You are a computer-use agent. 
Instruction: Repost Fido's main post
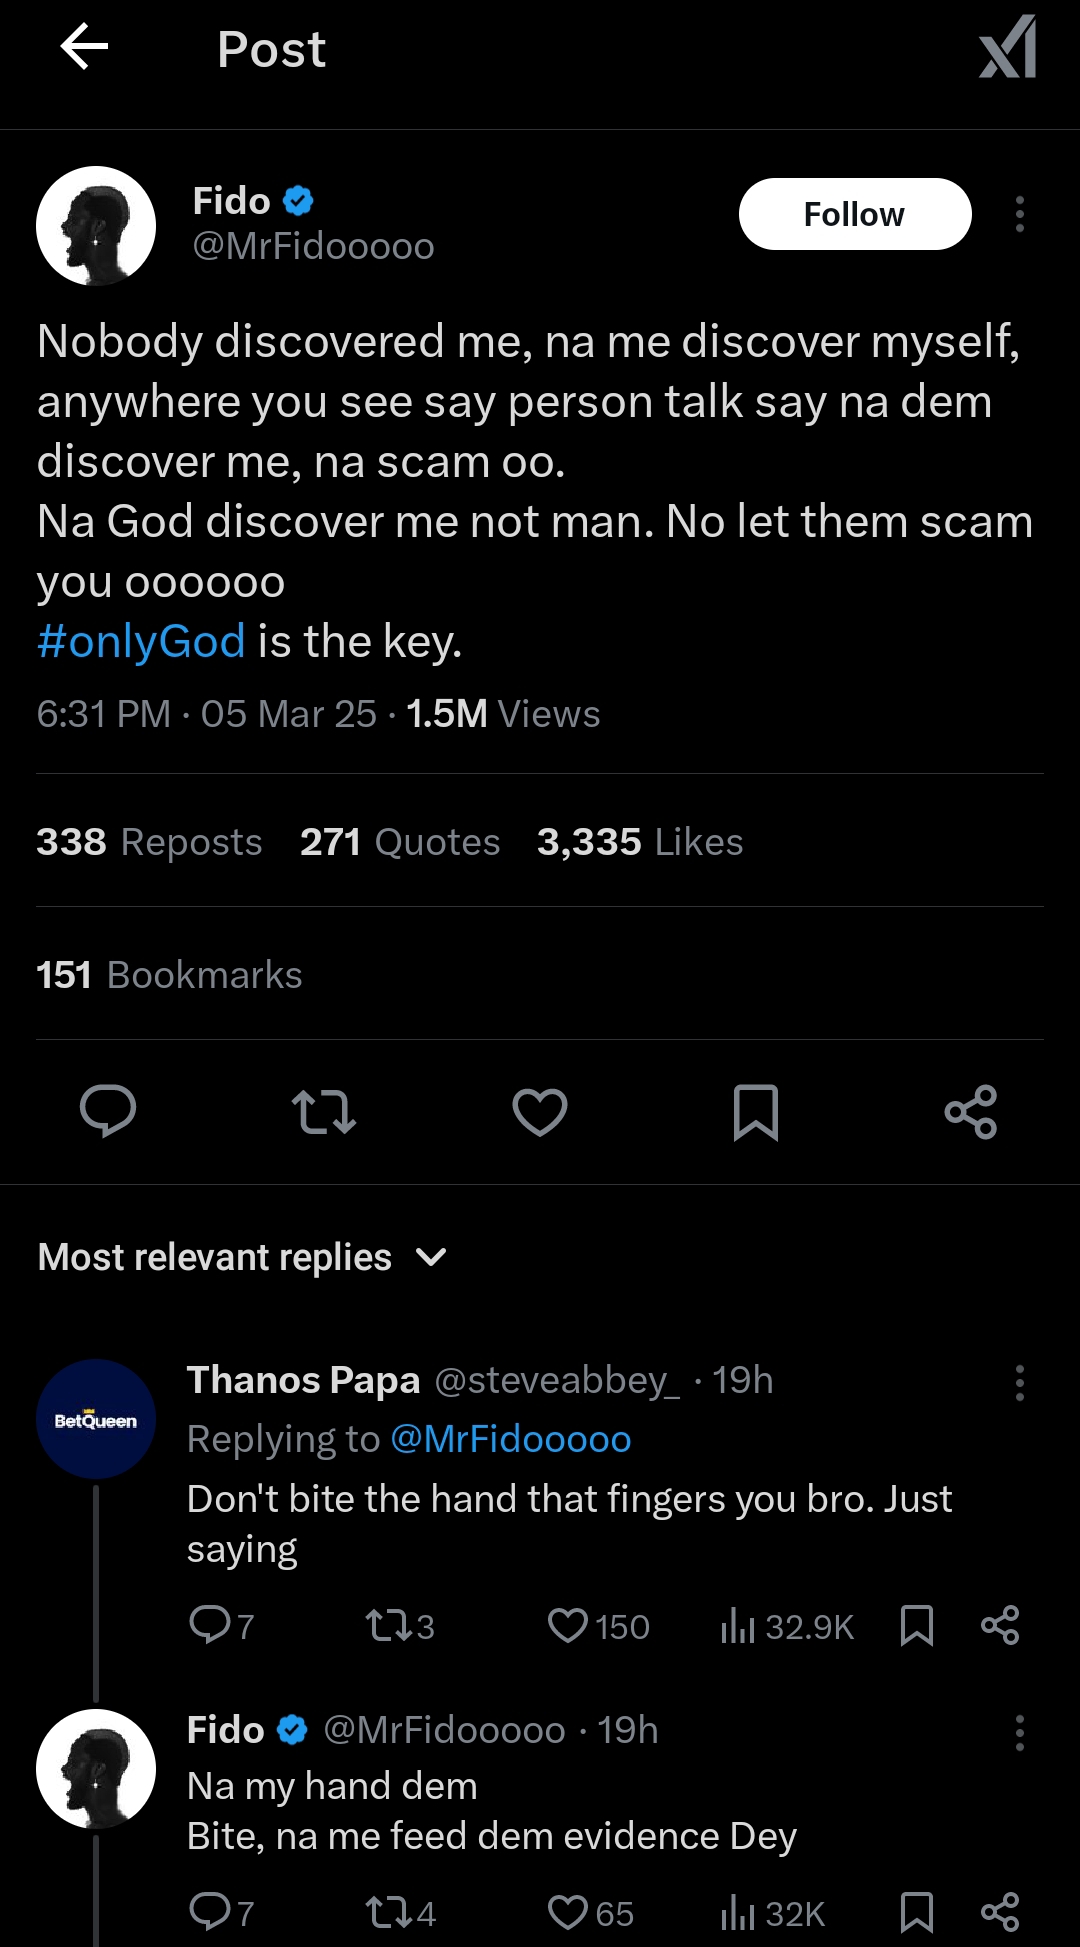pos(324,1111)
